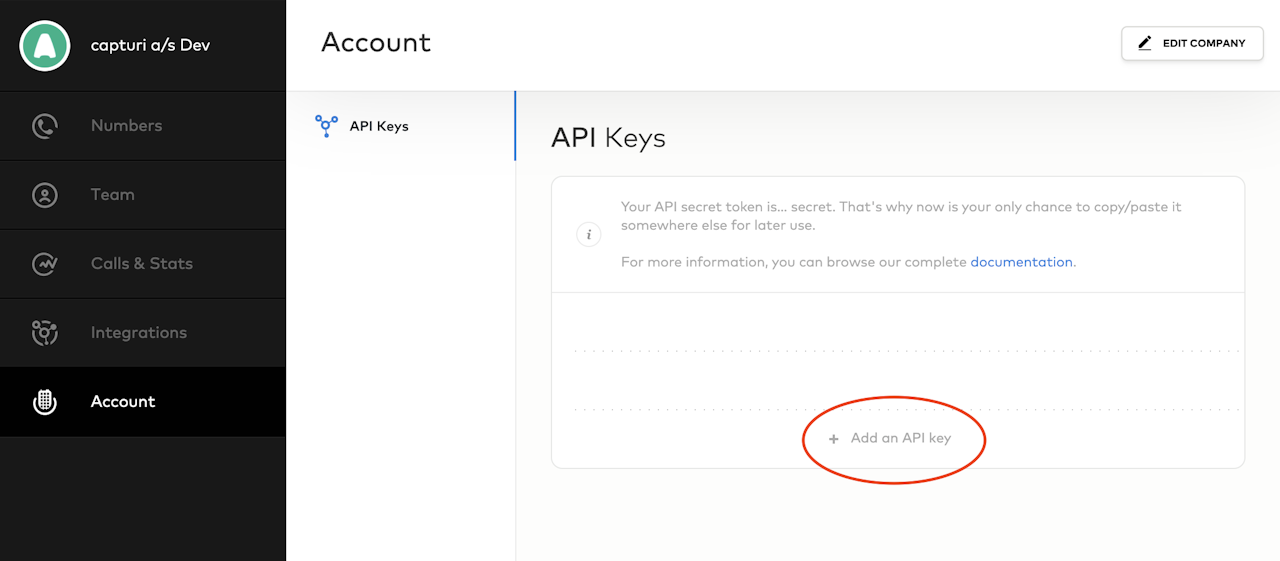
Task: Click the pencil icon on Edit Company
Action: (1144, 43)
